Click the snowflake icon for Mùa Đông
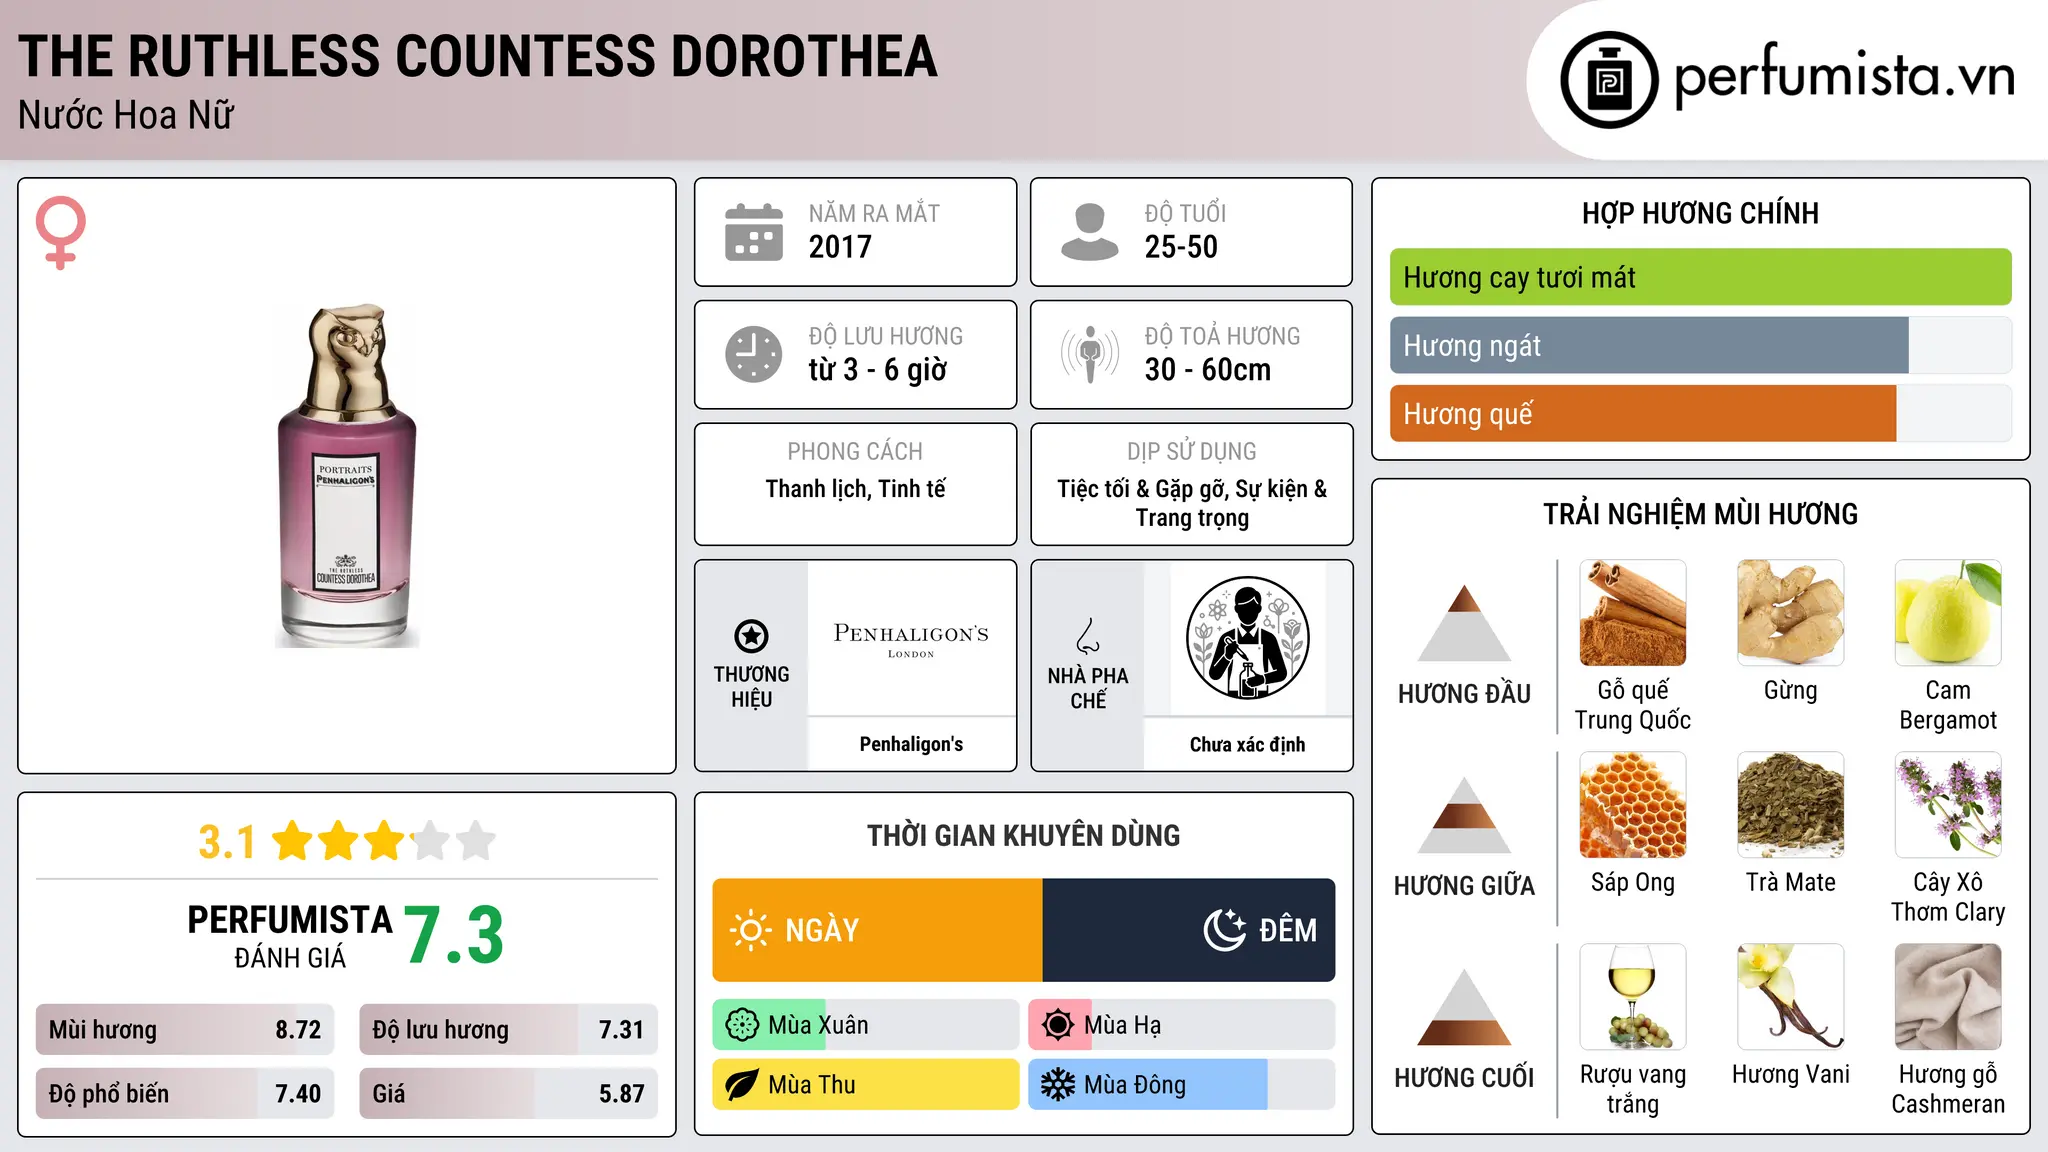 pos(1058,1085)
